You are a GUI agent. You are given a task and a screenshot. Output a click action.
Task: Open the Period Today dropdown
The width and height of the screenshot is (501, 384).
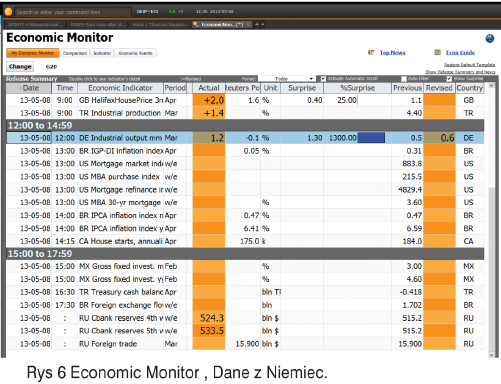(x=287, y=79)
